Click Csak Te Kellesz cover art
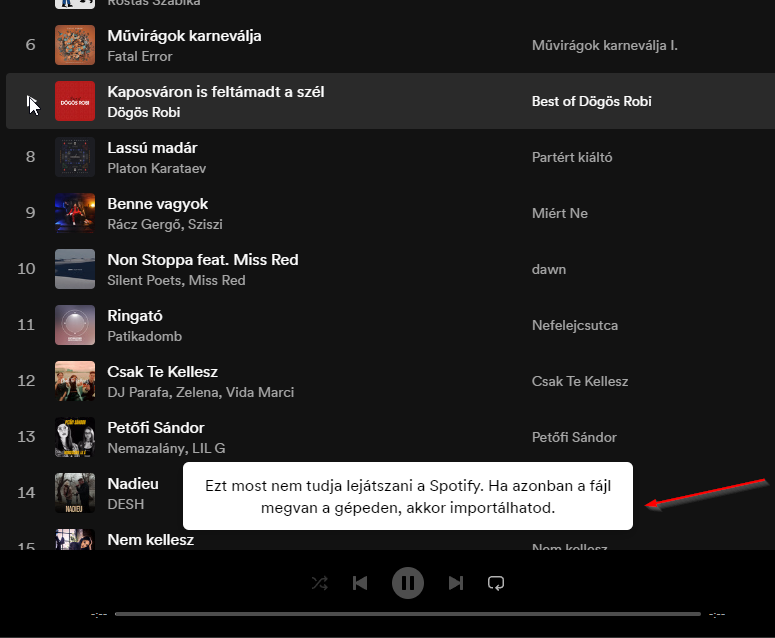The width and height of the screenshot is (775, 638). pos(75,381)
